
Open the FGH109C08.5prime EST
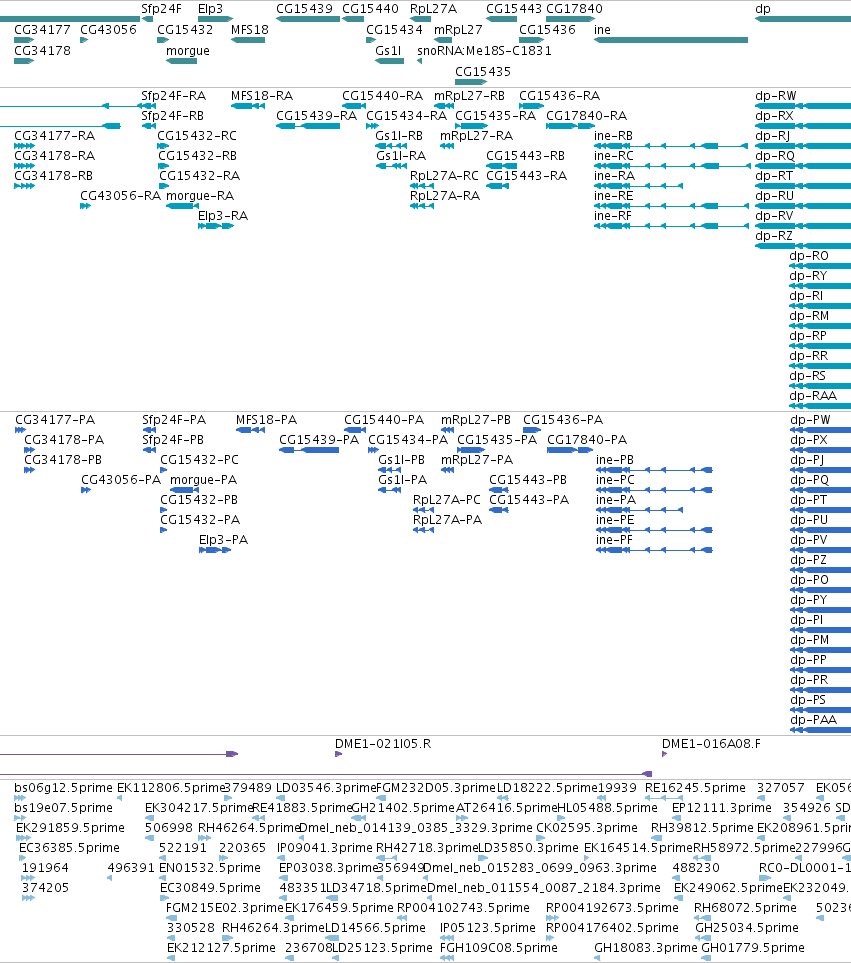tap(447, 957)
